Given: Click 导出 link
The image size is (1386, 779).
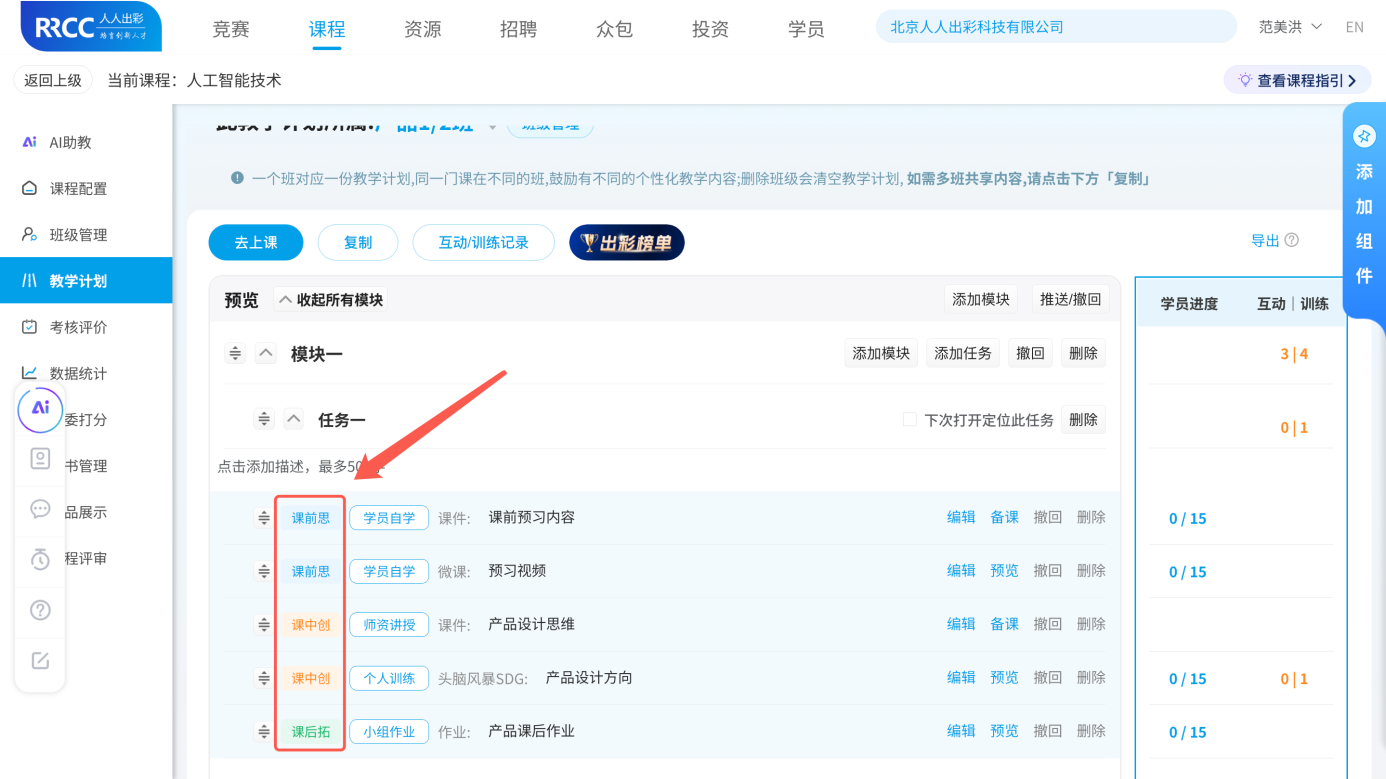Looking at the screenshot, I should pos(1265,240).
